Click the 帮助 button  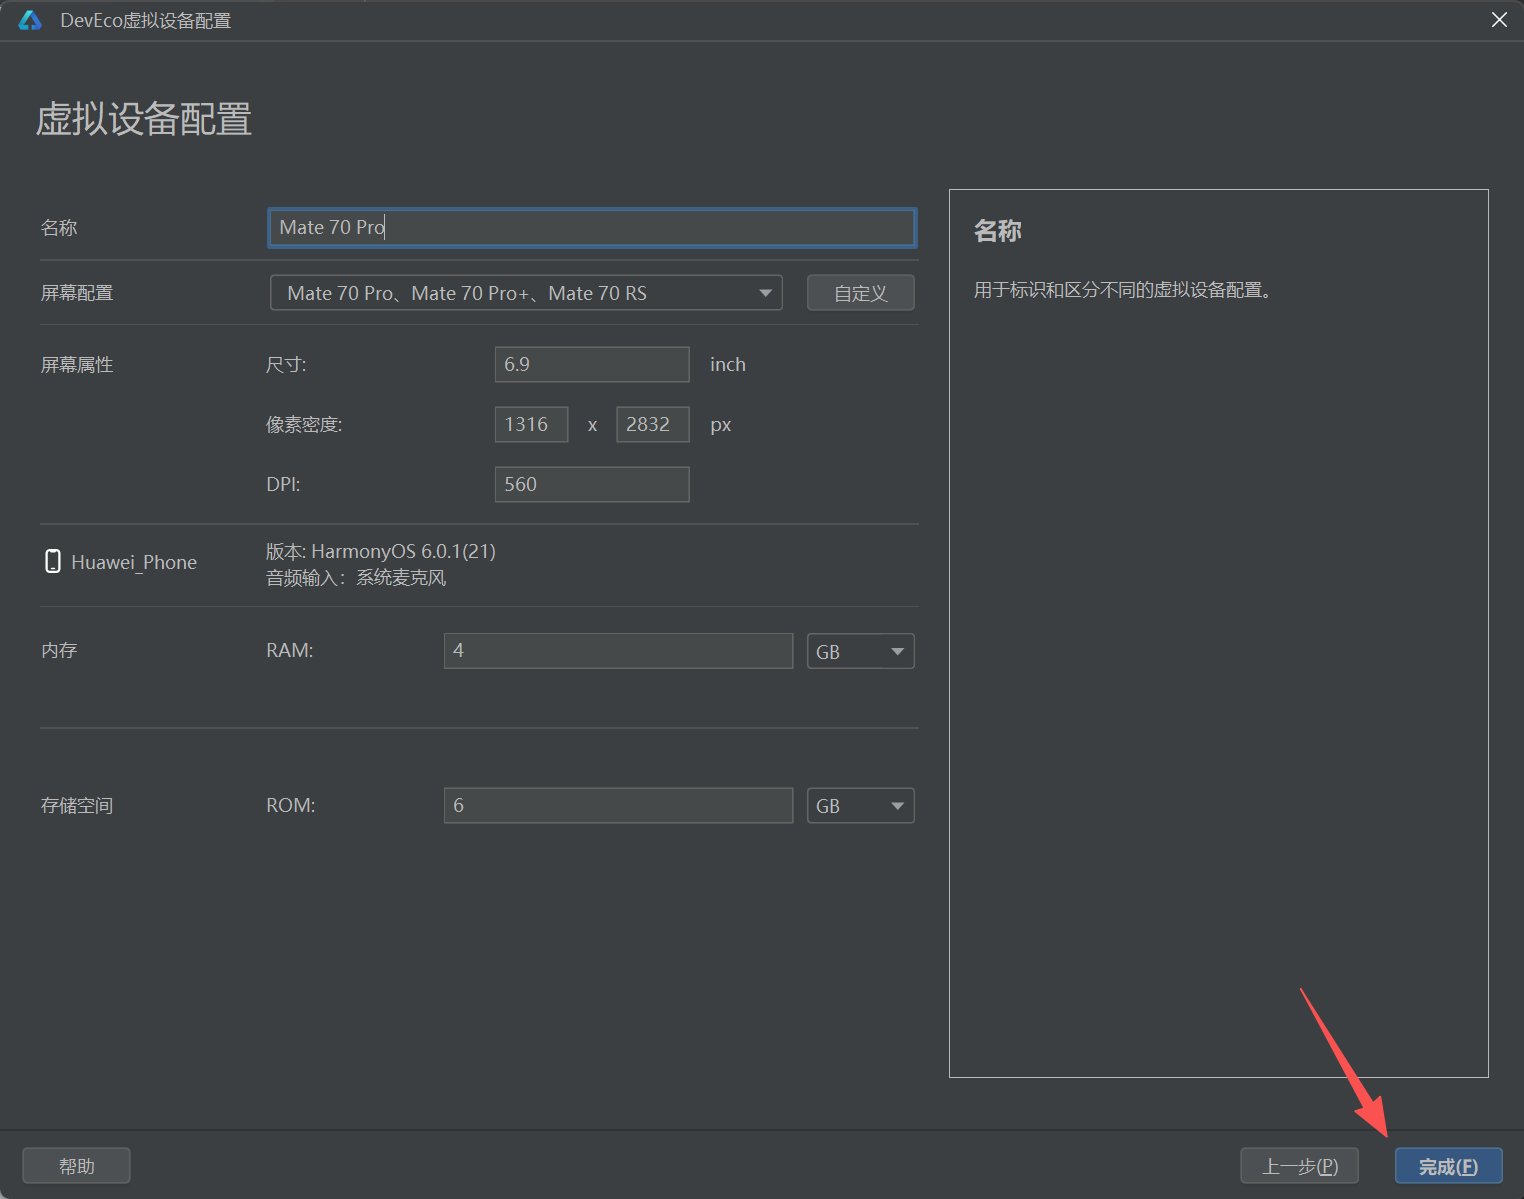tap(76, 1166)
